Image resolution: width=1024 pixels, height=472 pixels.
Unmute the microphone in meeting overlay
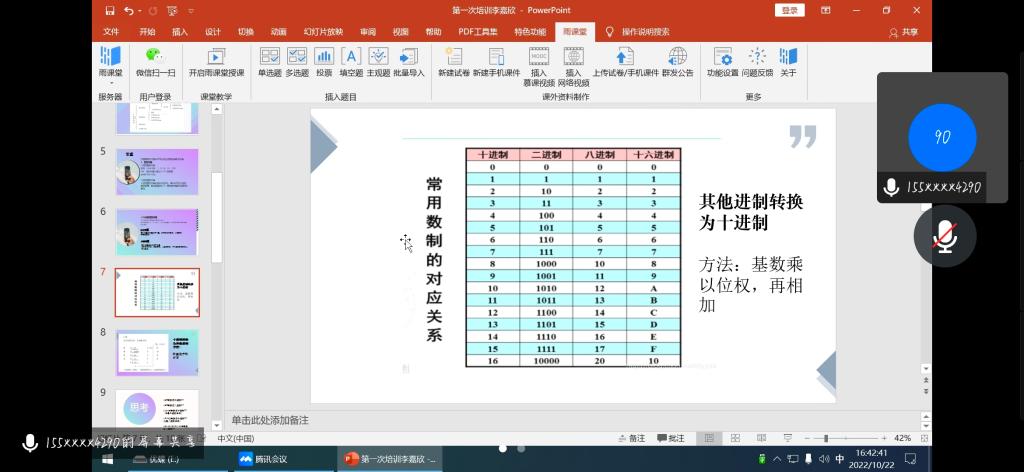pos(944,236)
